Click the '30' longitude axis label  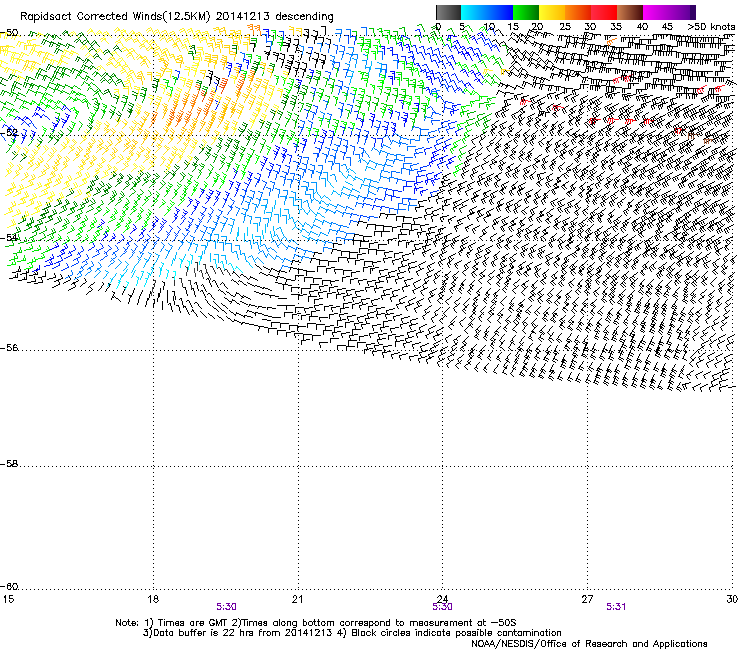(732, 599)
